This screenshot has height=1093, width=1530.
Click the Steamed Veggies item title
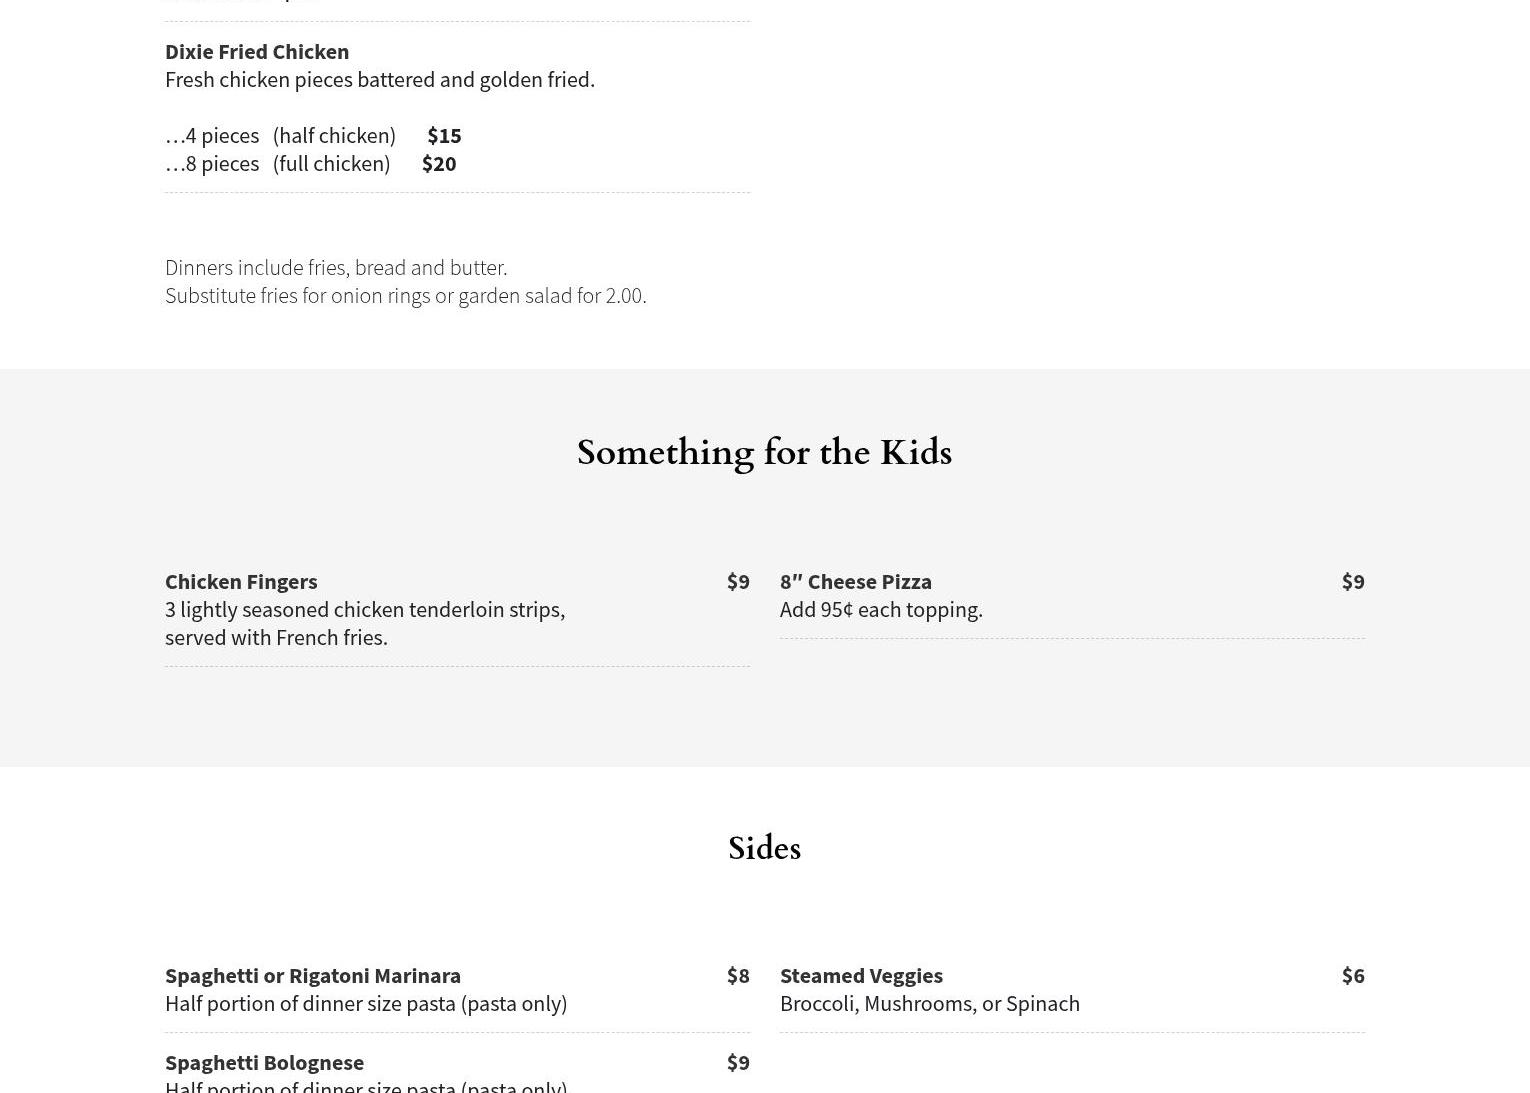[x=861, y=975]
